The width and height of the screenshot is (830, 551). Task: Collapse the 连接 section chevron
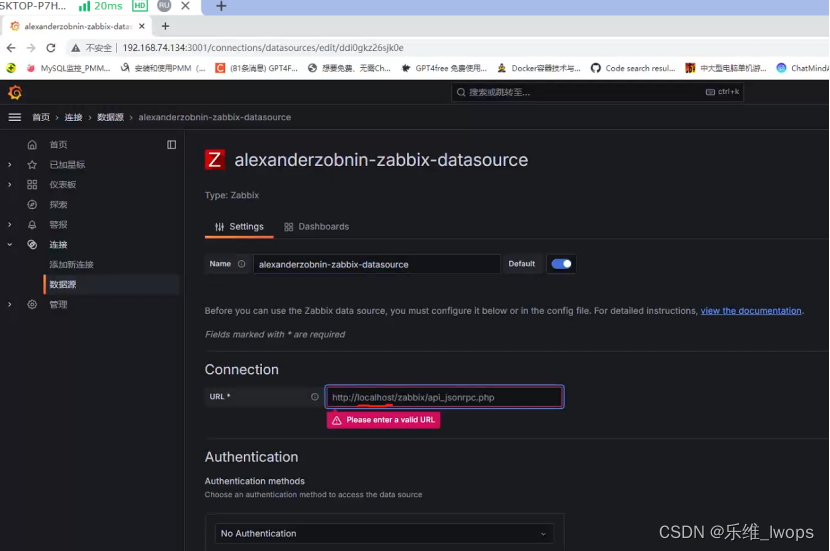(10, 245)
